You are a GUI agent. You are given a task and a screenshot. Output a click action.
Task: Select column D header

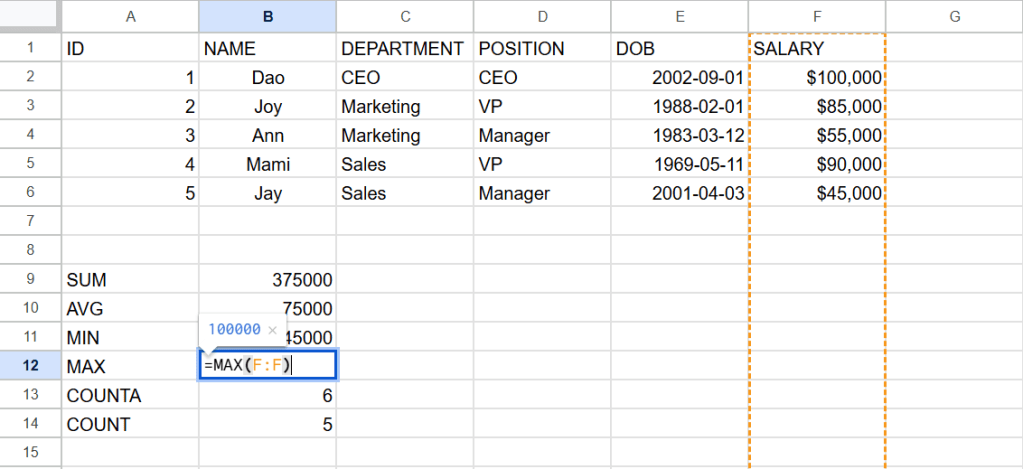(x=541, y=15)
